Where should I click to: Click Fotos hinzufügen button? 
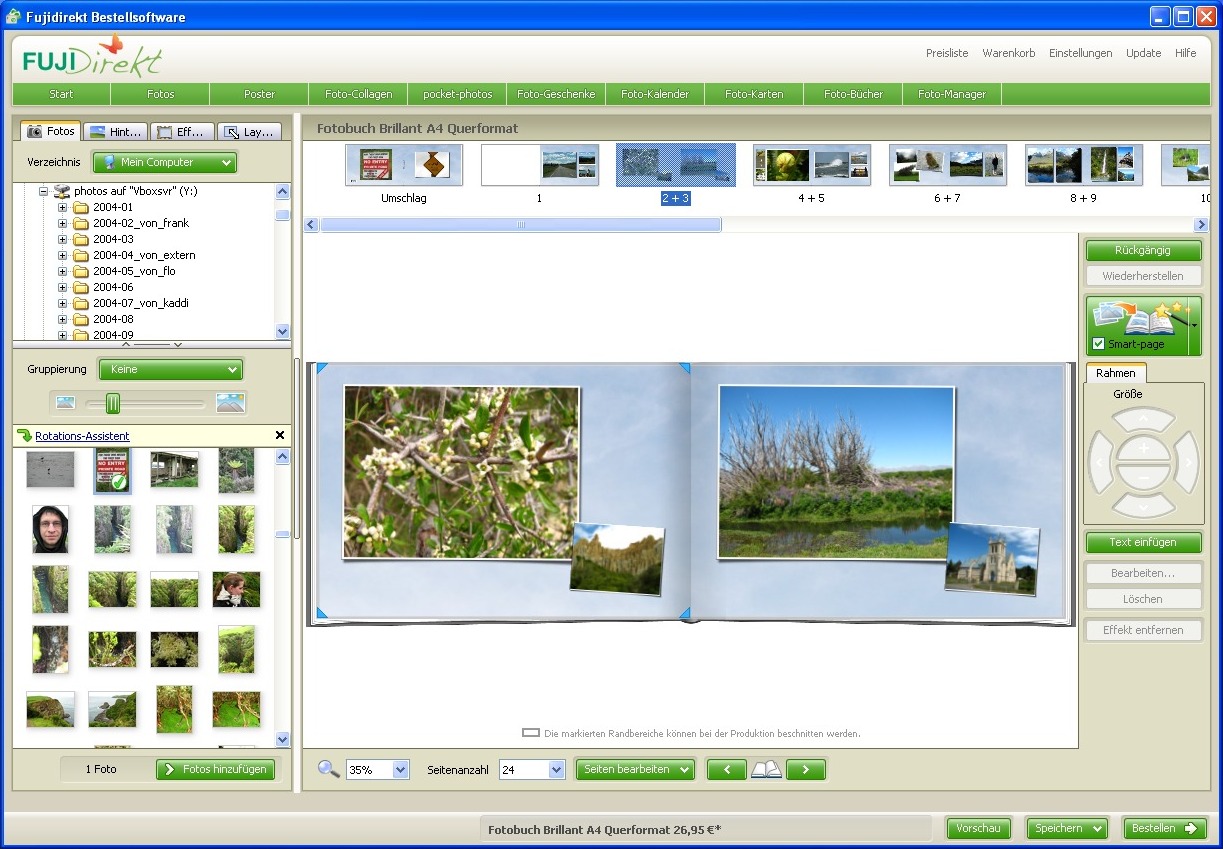pyautogui.click(x=215, y=769)
